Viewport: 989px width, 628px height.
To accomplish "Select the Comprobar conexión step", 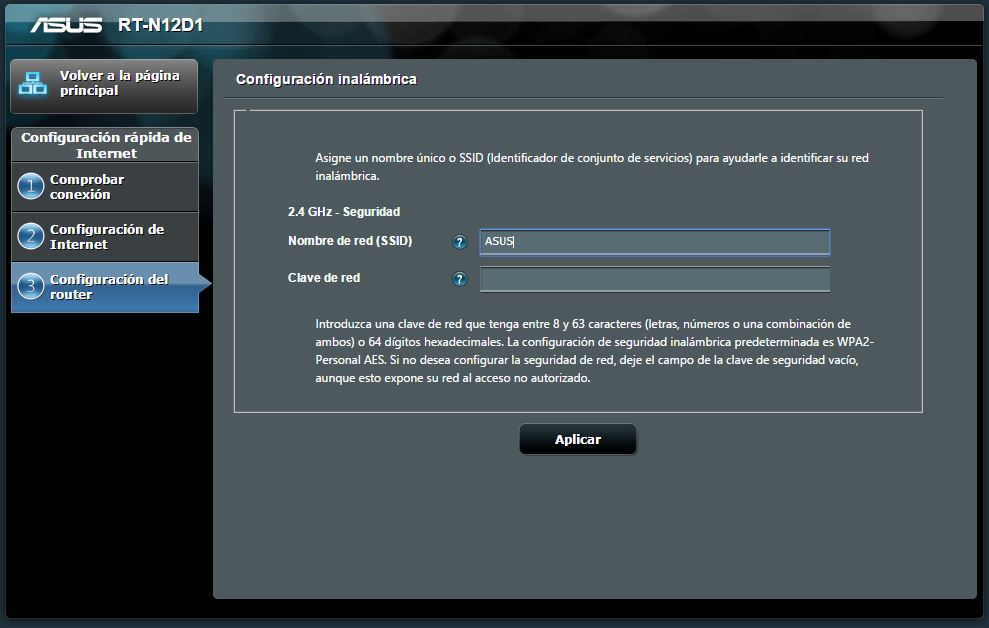I will [x=87, y=187].
